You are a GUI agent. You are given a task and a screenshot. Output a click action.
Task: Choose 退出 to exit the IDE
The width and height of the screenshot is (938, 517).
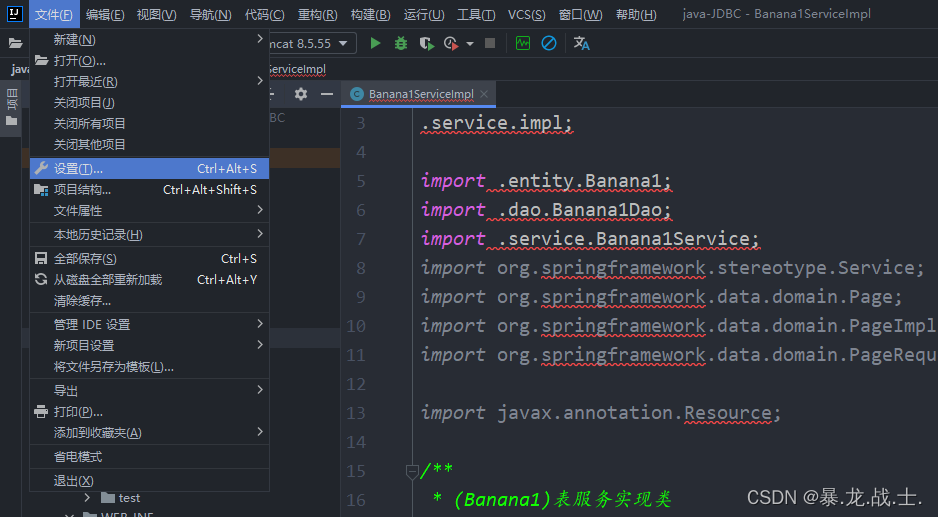point(150,480)
